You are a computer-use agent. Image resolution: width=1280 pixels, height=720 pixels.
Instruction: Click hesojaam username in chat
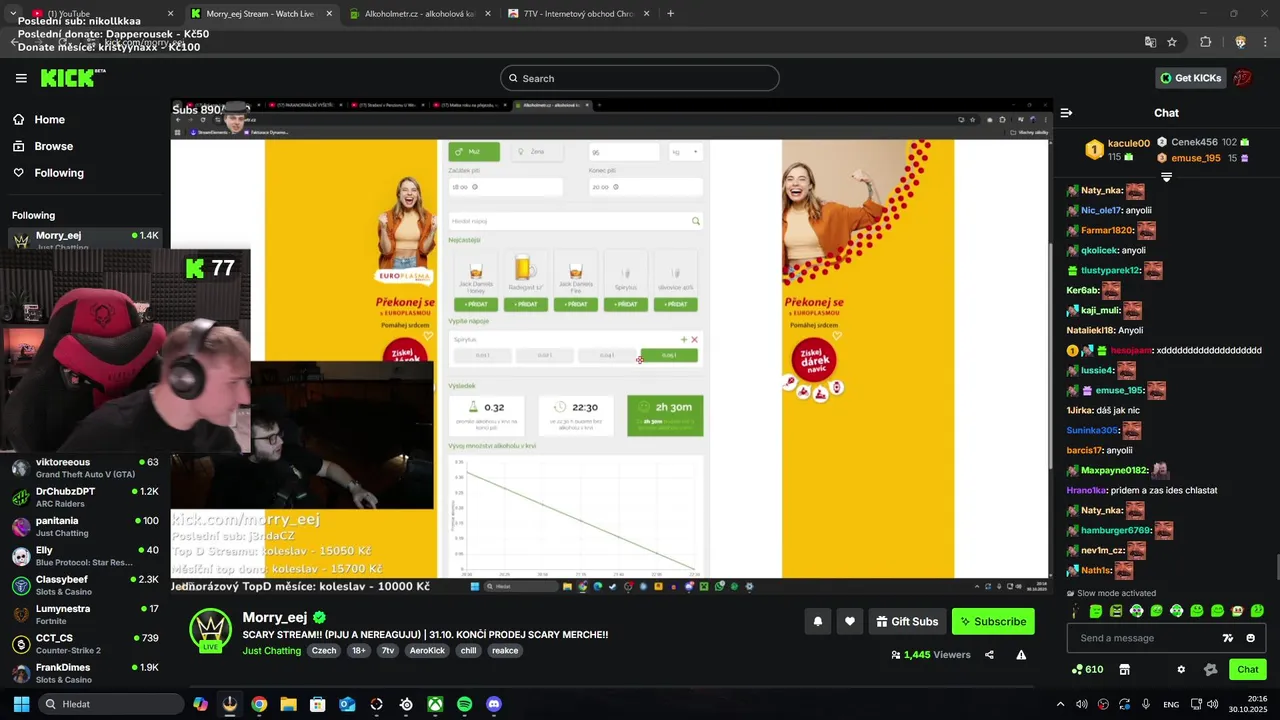[x=1131, y=350]
